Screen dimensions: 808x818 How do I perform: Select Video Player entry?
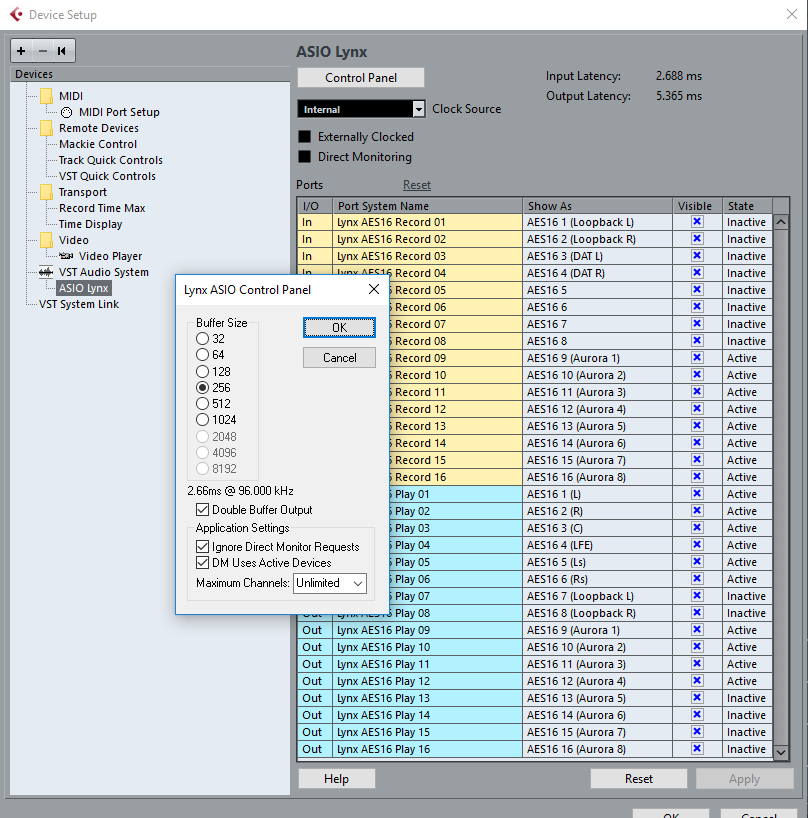[x=110, y=256]
